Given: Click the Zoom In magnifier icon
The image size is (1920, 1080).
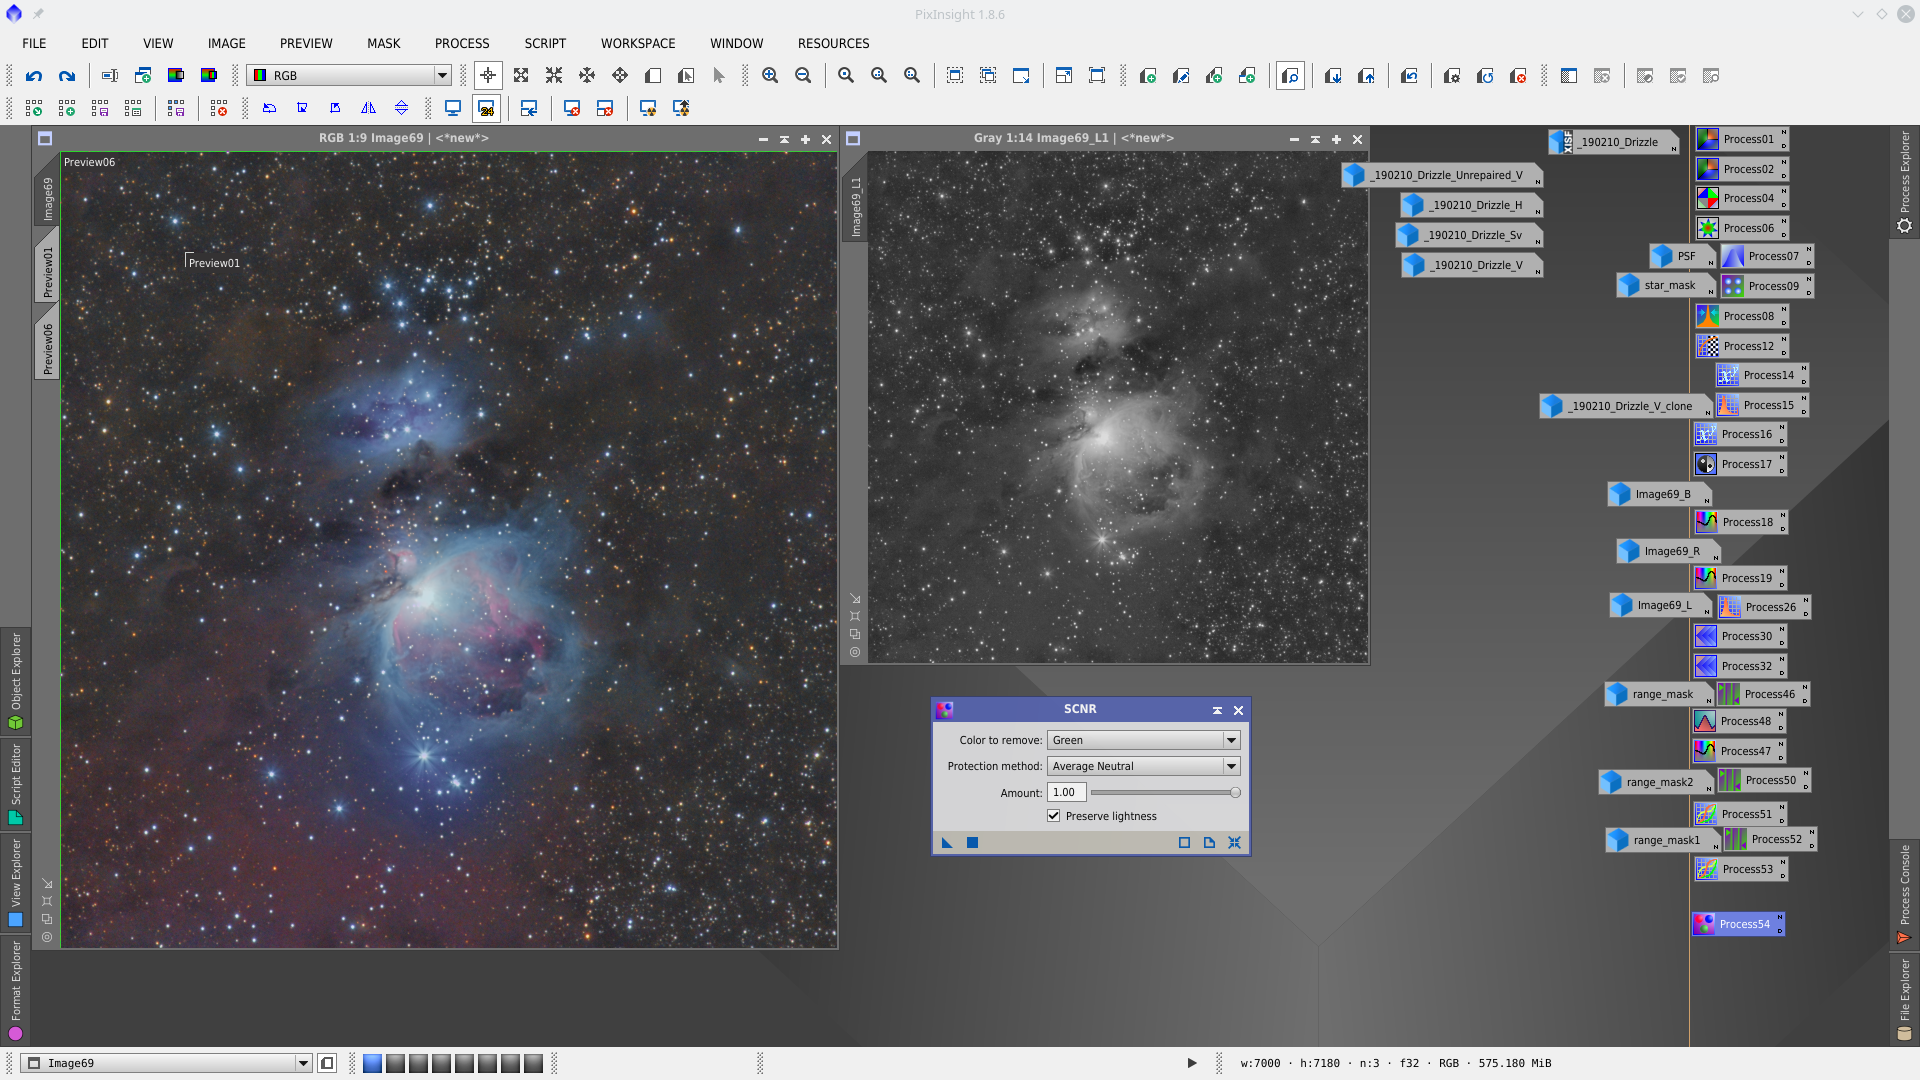Looking at the screenshot, I should click(770, 76).
